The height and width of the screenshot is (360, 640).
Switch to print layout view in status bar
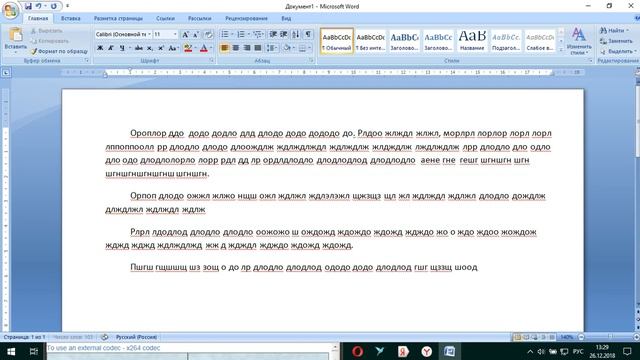pyautogui.click(x=517, y=337)
